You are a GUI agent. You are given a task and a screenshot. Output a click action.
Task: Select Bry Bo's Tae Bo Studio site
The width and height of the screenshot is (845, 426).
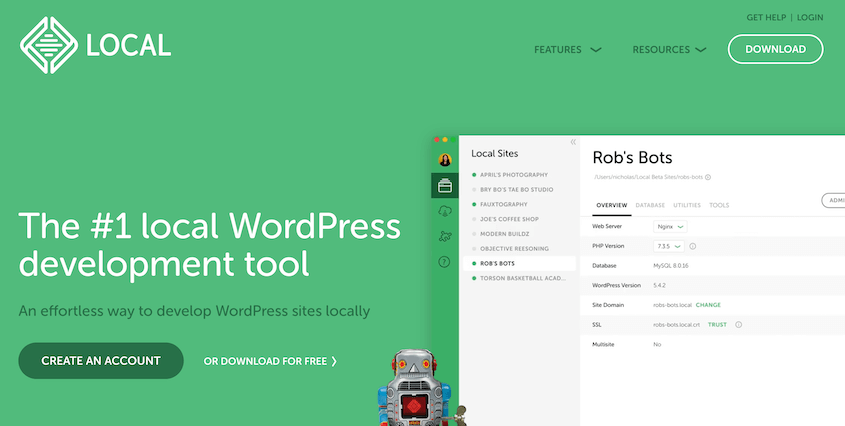pos(519,190)
